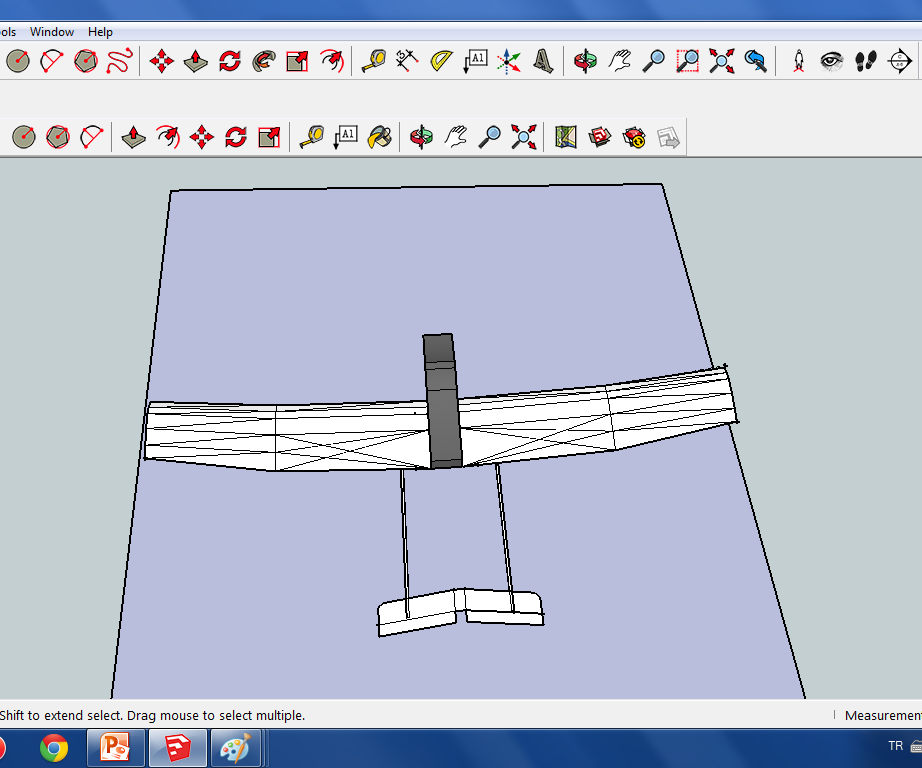
Task: Click the Add Location map icon
Action: (x=566, y=137)
